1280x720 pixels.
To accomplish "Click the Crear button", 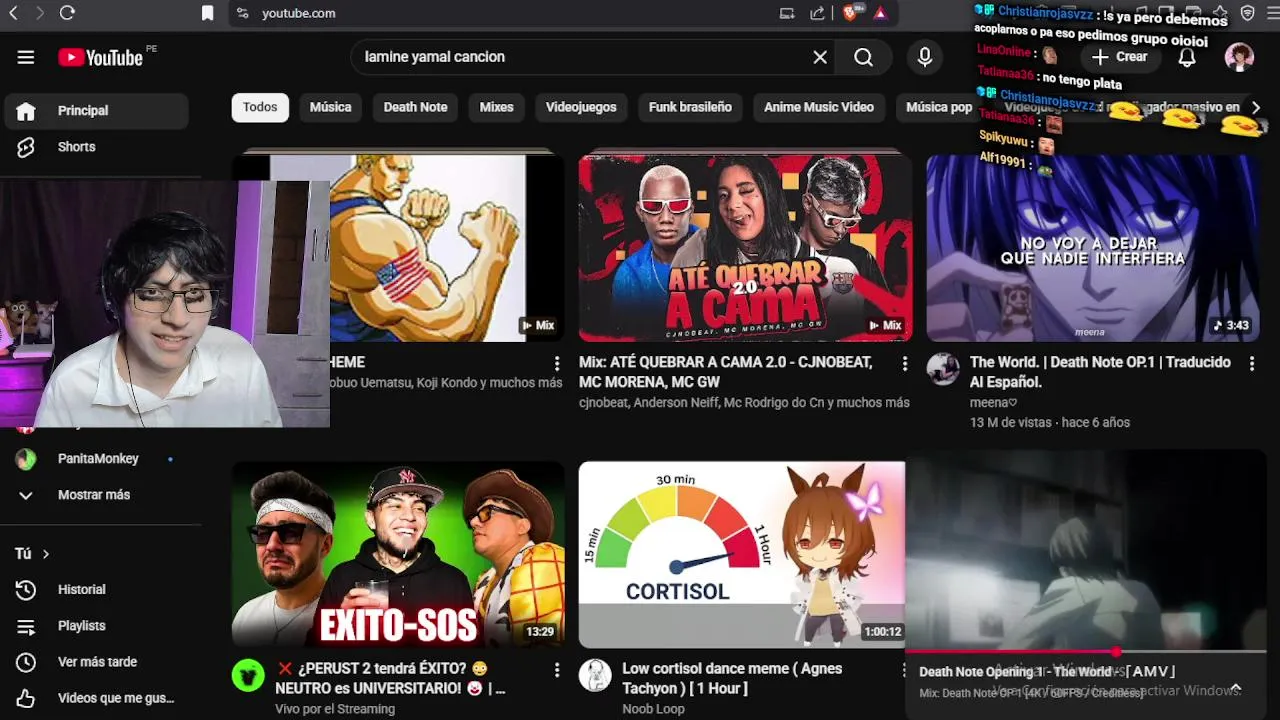I will 1120,57.
